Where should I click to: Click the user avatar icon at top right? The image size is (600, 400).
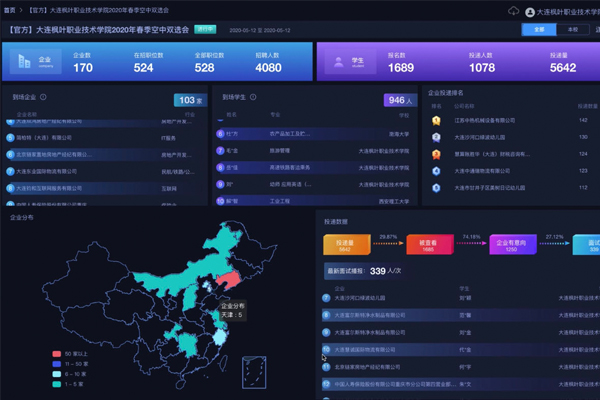tap(528, 10)
